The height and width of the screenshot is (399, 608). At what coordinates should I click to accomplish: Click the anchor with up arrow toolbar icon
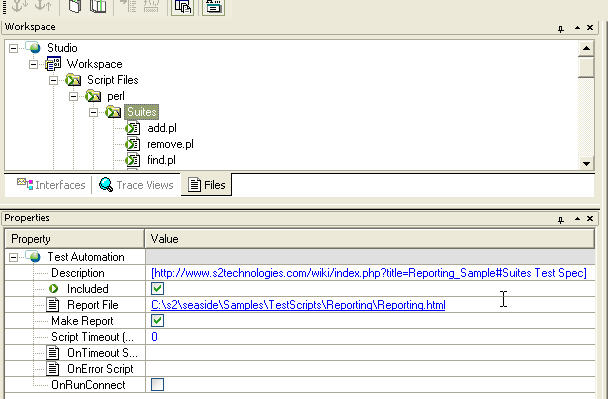tap(43, 5)
